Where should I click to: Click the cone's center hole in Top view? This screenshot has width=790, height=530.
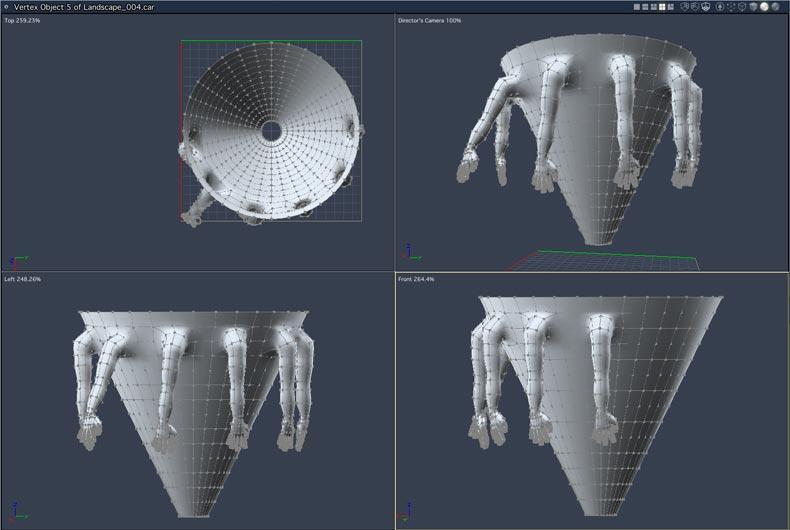pyautogui.click(x=272, y=131)
